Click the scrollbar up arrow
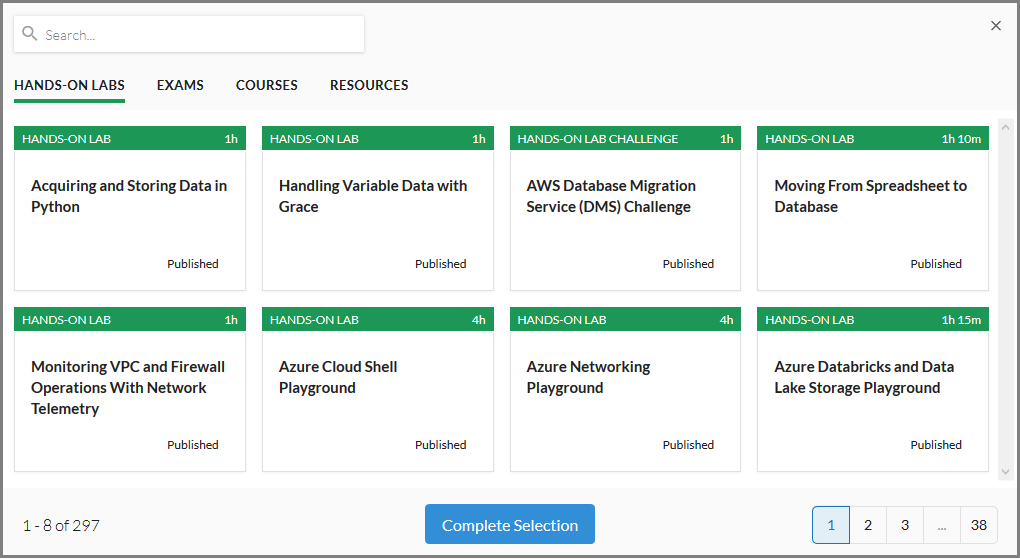This screenshot has width=1020, height=559. pyautogui.click(x=1005, y=128)
